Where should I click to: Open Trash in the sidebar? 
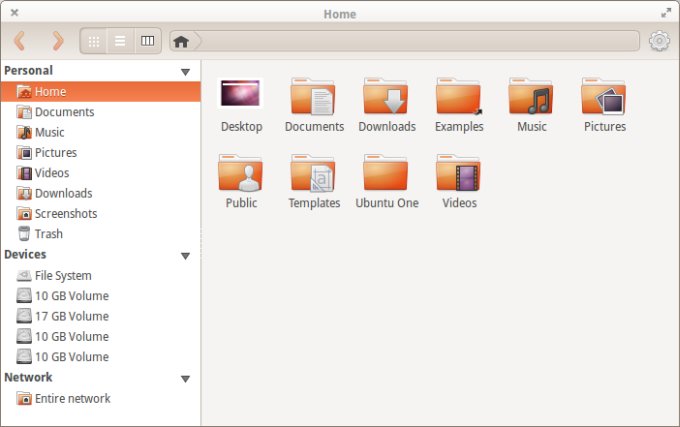click(x=101, y=234)
